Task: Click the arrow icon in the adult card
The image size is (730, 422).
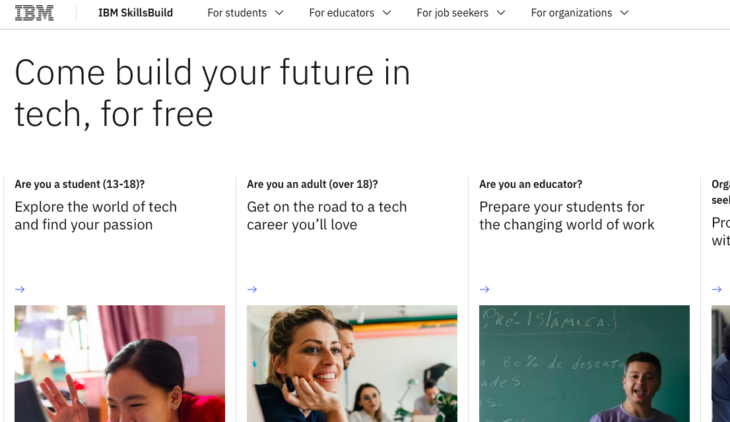Action: 252,289
